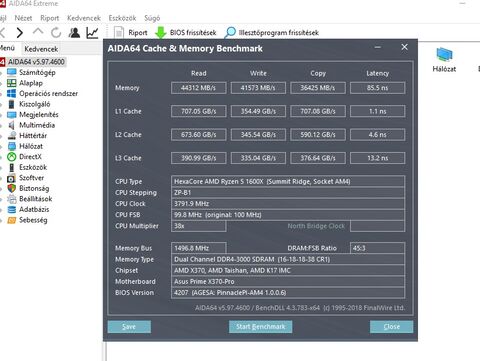Viewport: 480px width, 361px height.
Task: Click the Motherboard field Asus Prime X370-Pro
Action: (288, 282)
